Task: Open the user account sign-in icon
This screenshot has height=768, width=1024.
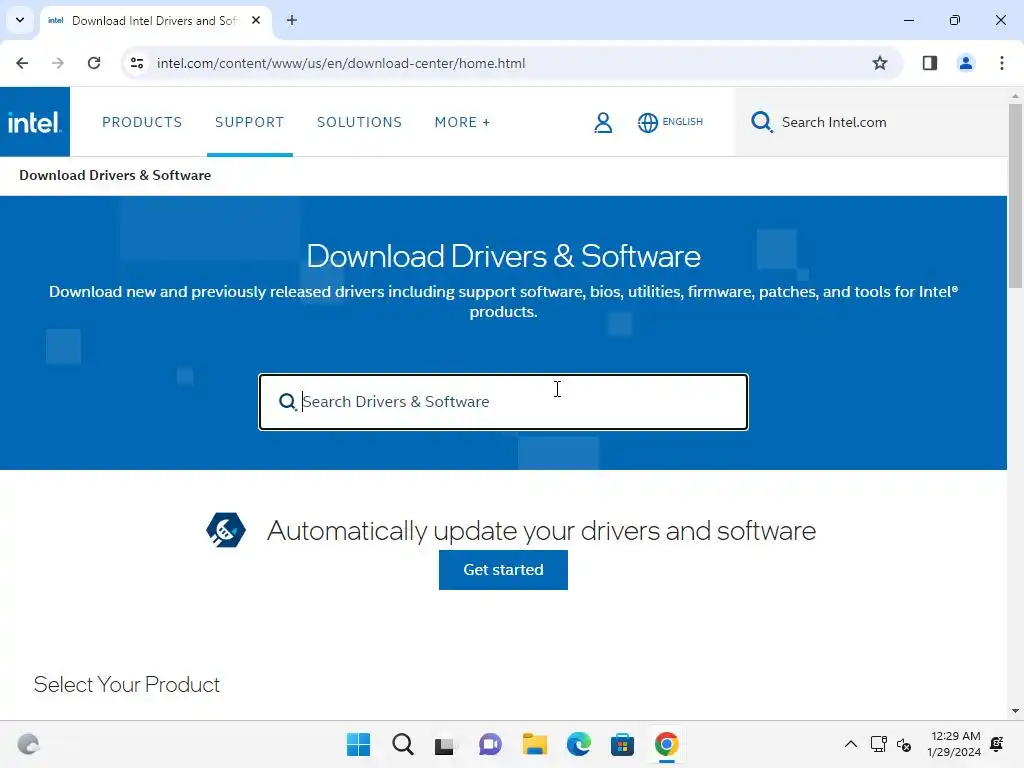Action: (603, 122)
